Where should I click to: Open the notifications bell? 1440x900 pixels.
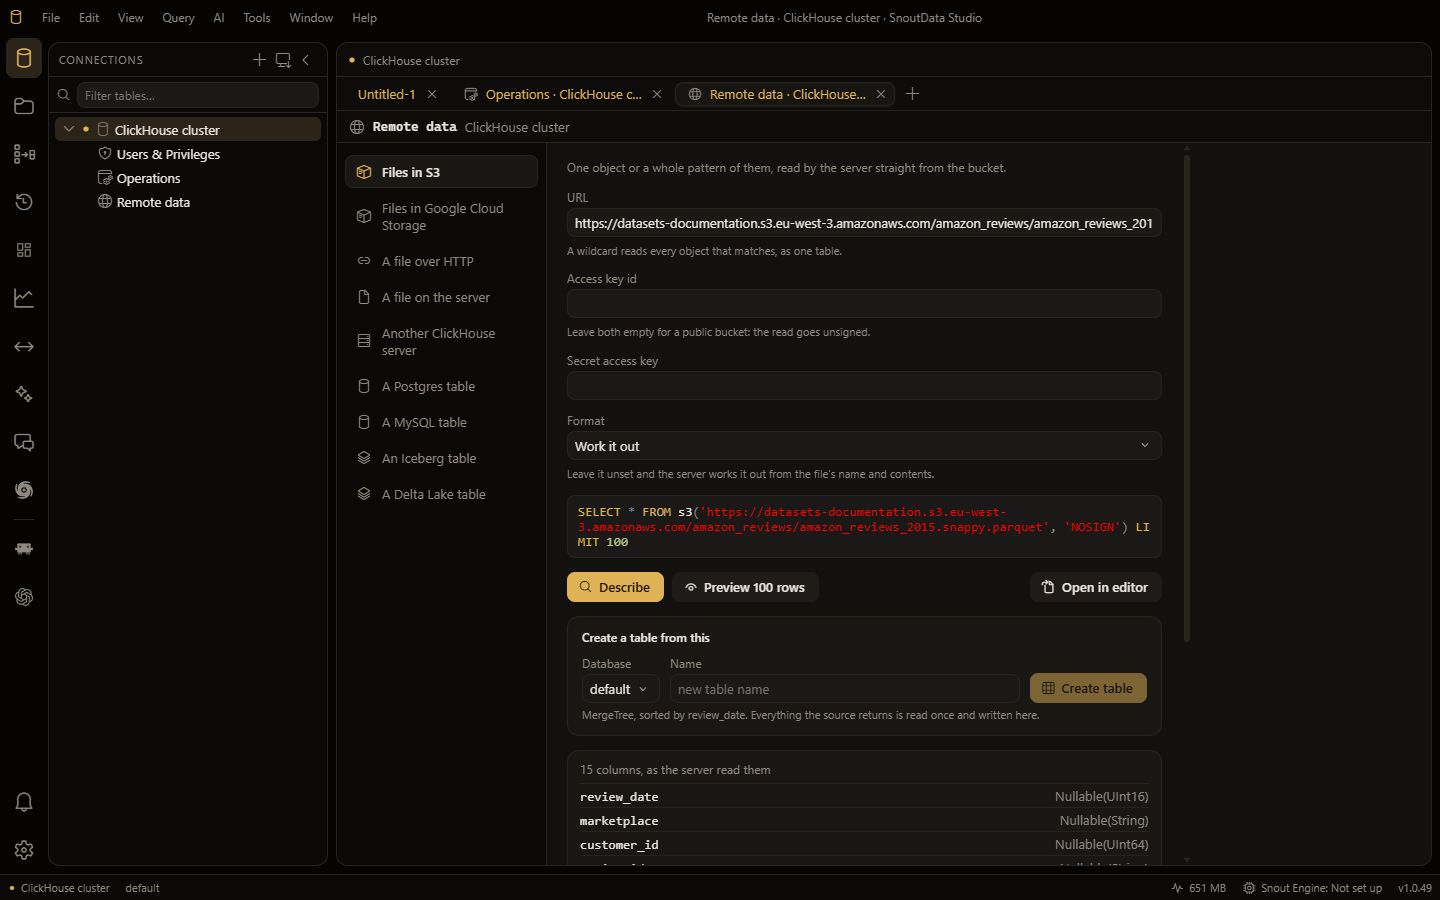click(24, 802)
